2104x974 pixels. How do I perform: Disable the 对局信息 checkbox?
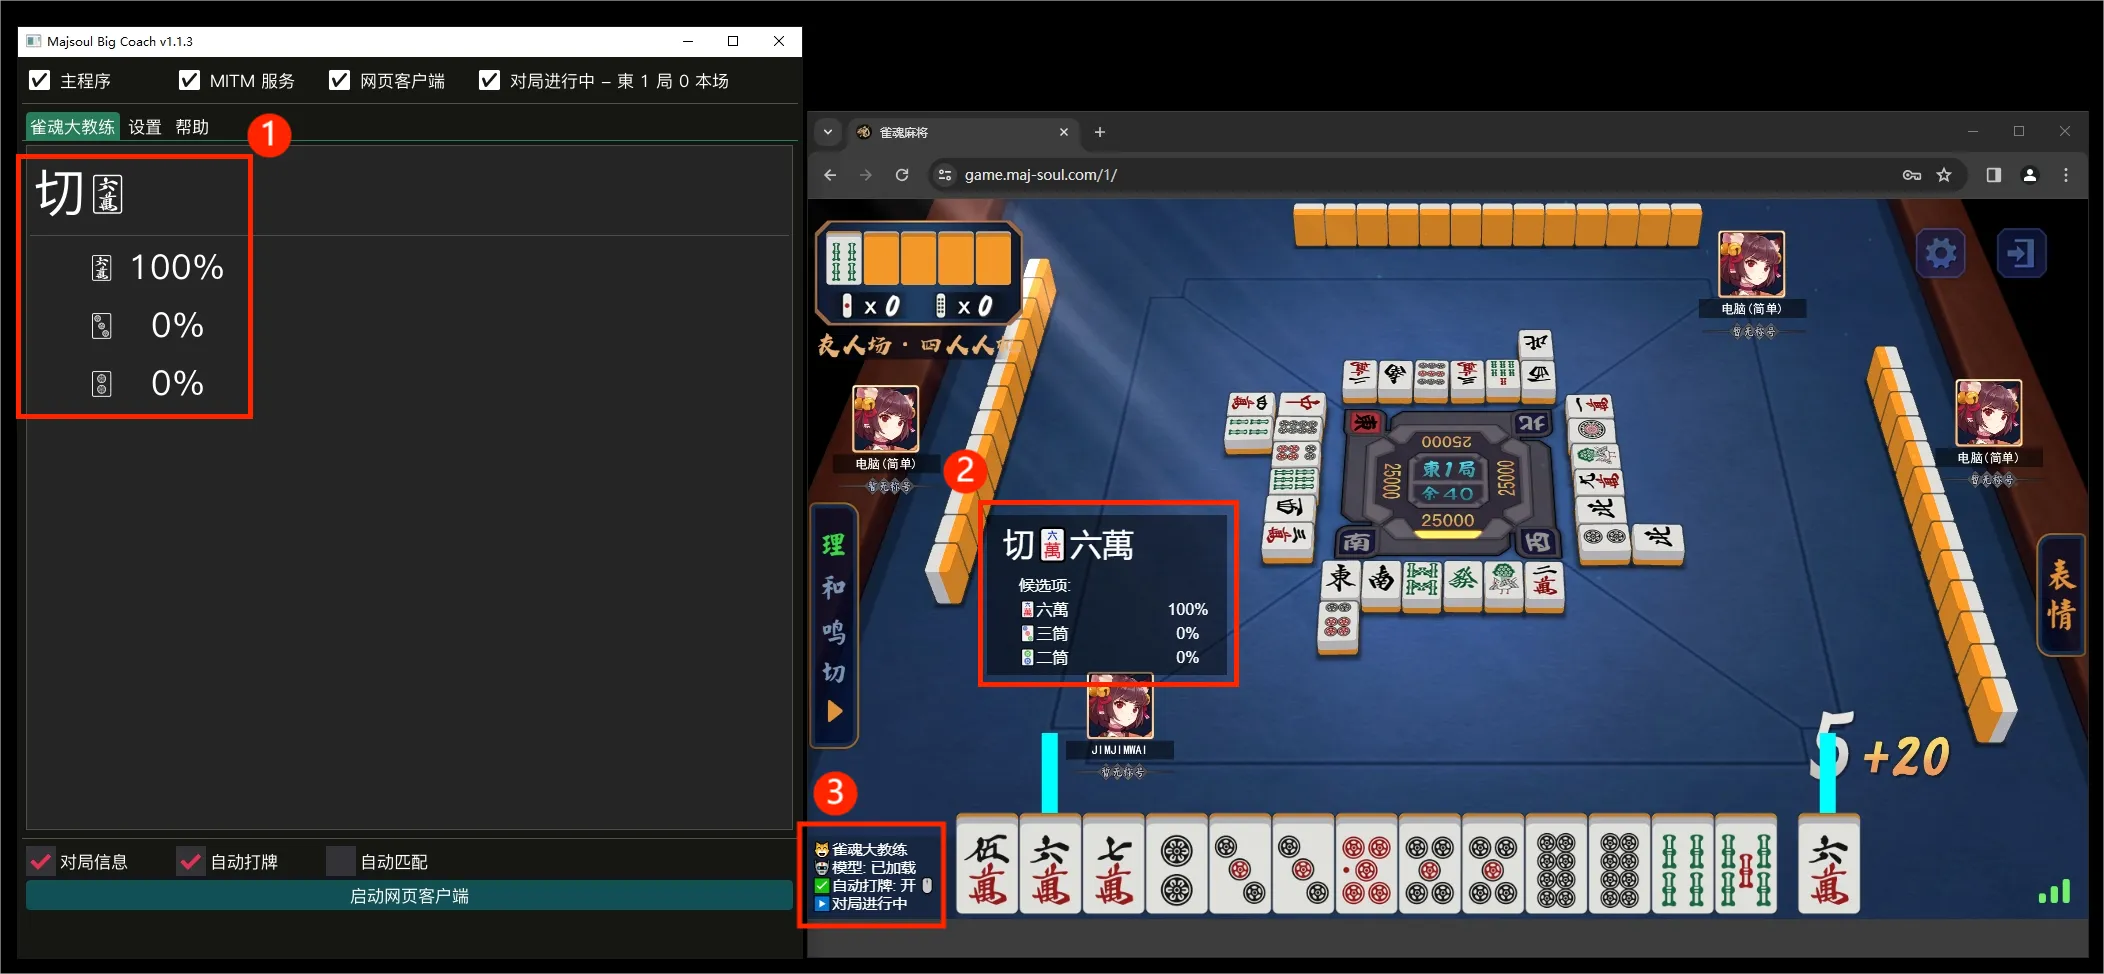pos(41,861)
